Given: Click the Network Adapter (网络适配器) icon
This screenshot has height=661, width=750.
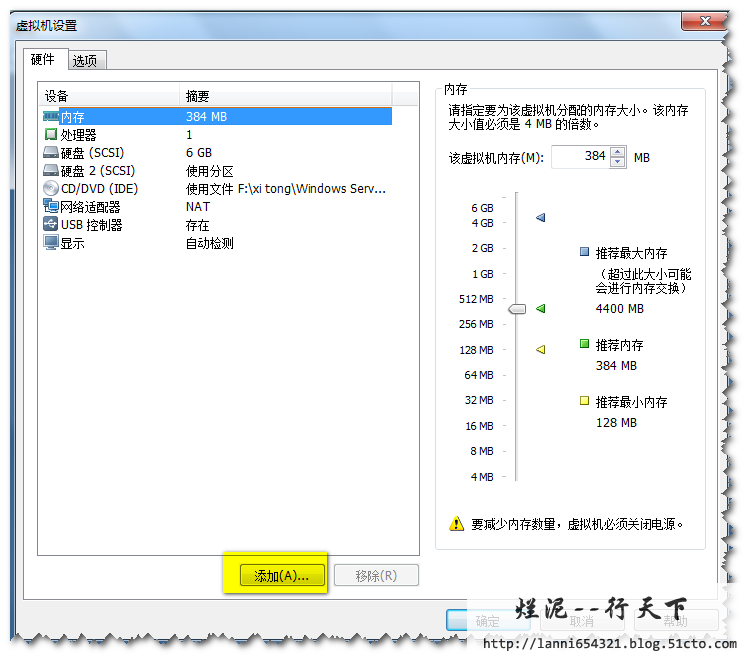Looking at the screenshot, I should 51,207.
